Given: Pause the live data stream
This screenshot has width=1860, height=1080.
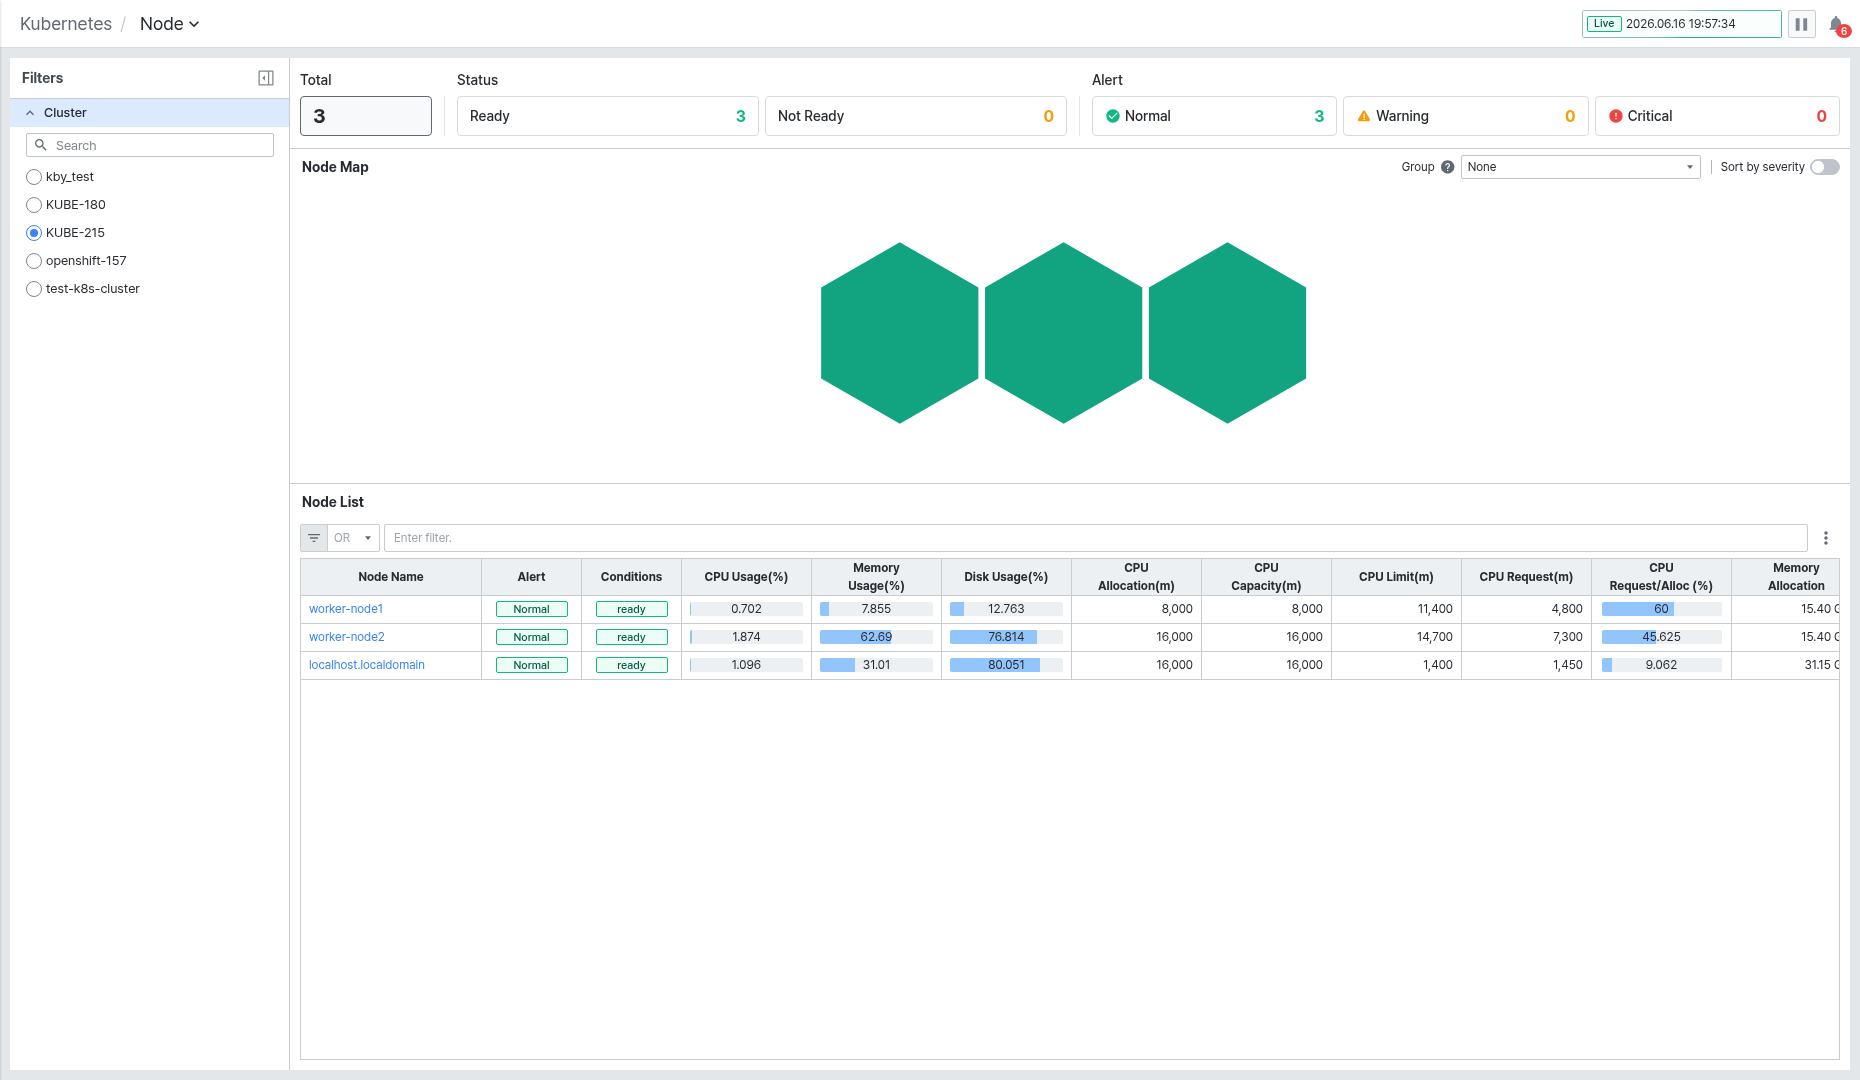Looking at the screenshot, I should (1802, 24).
